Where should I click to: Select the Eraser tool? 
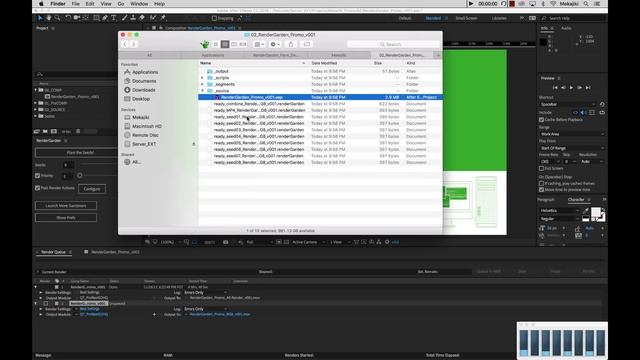coord(142,18)
